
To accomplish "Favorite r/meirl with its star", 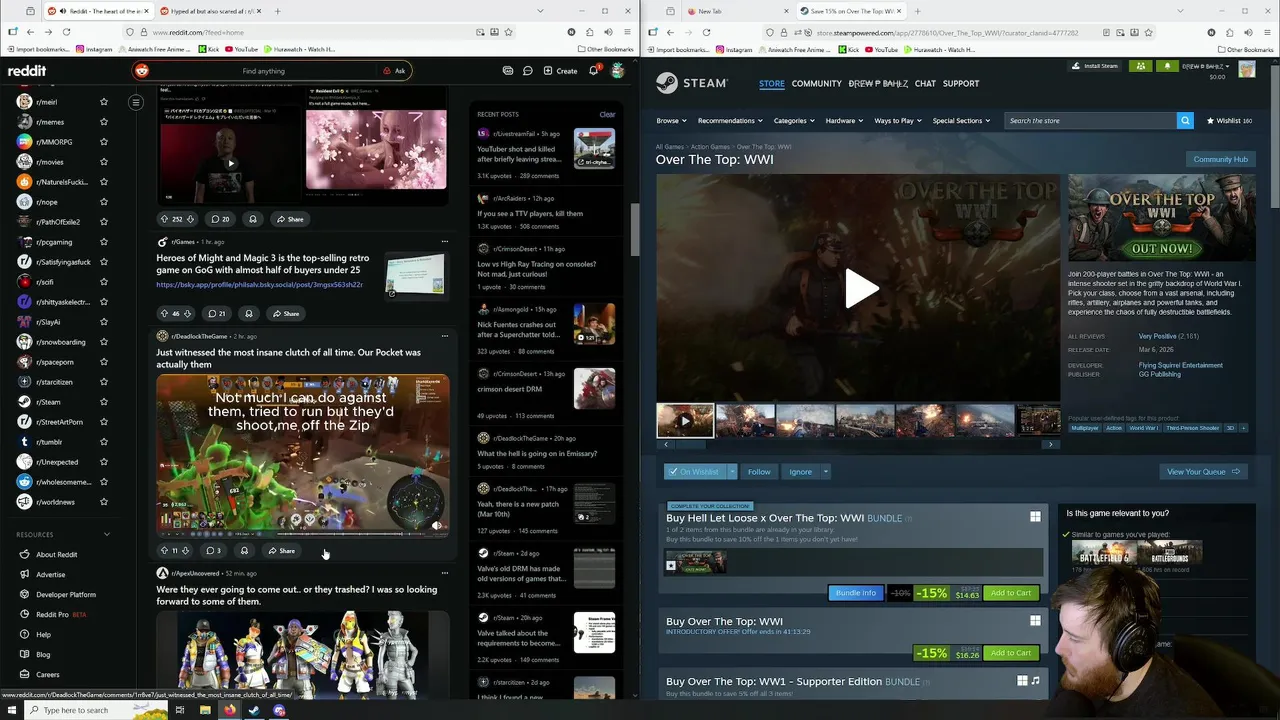I will (104, 102).
